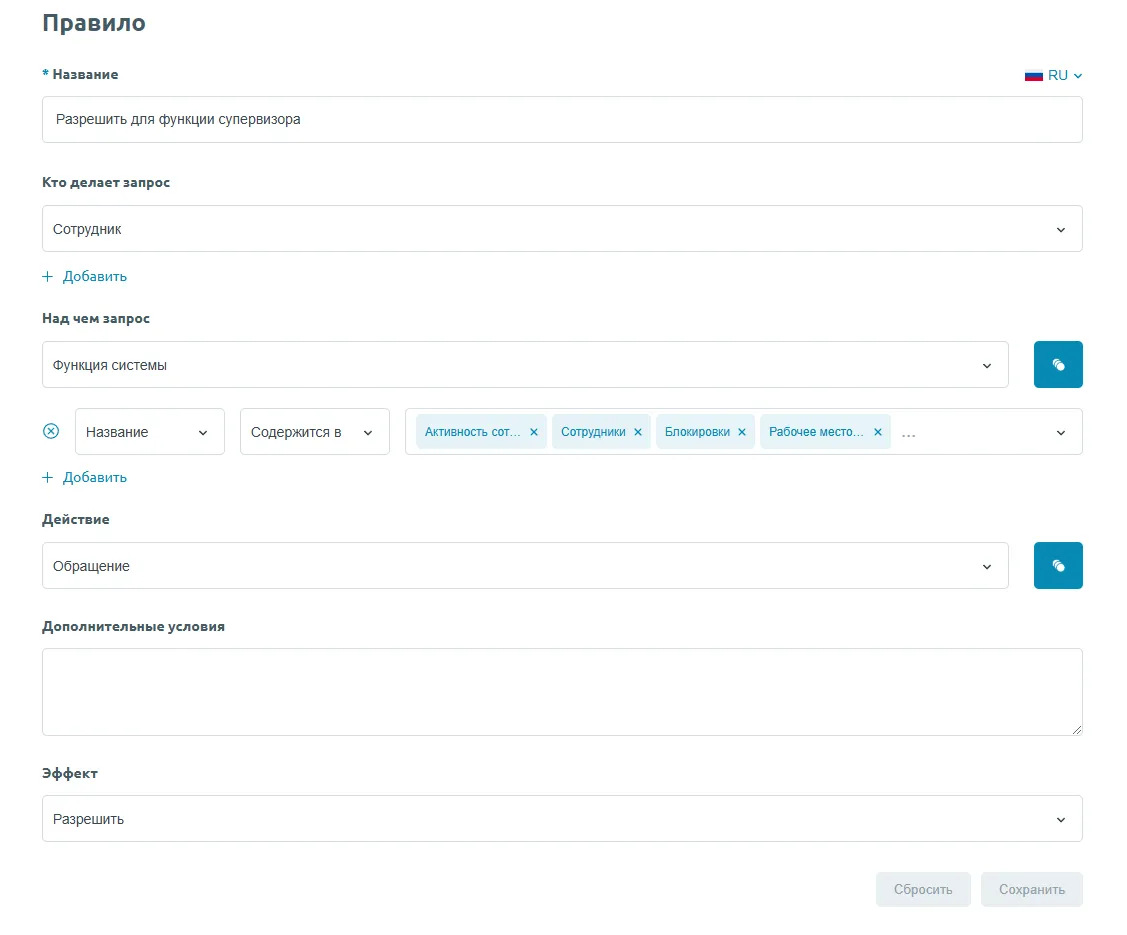Click "Добавить" under Над чем запрос
This screenshot has width=1127, height=935.
[85, 477]
